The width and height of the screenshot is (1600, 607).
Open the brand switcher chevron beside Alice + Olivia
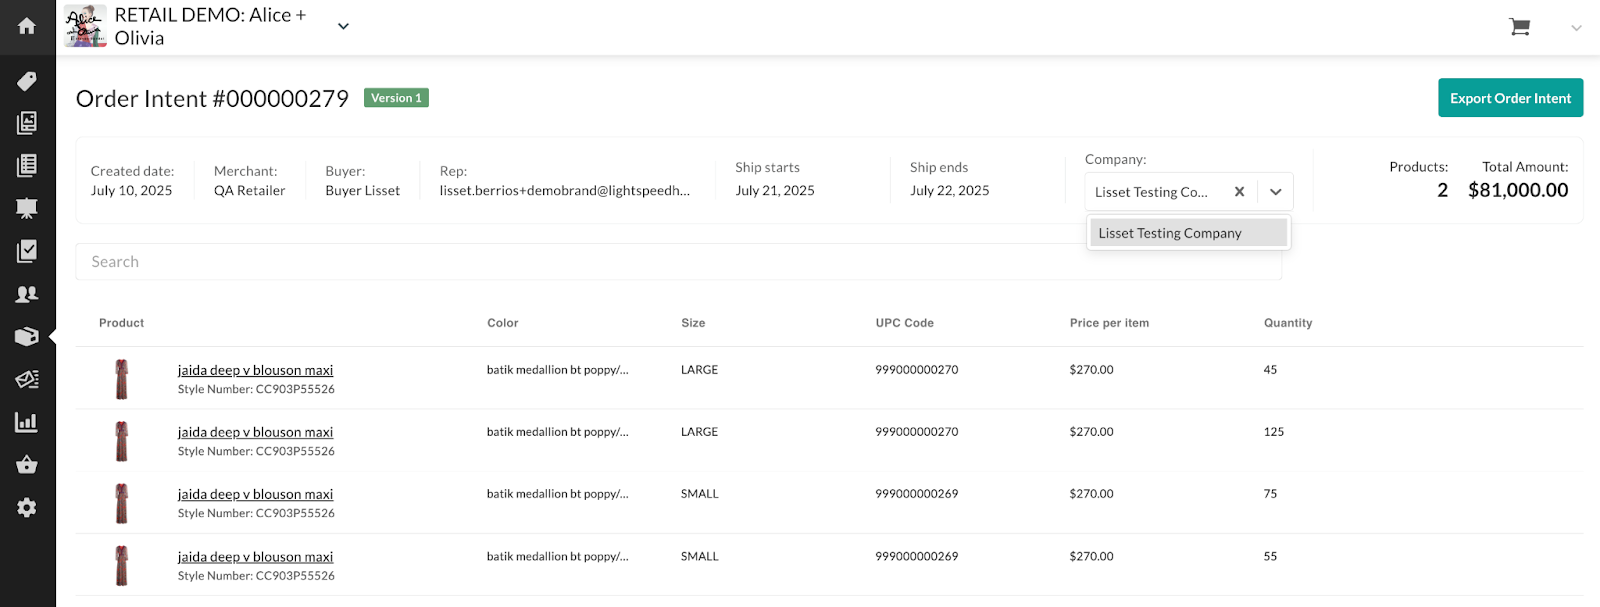click(343, 27)
